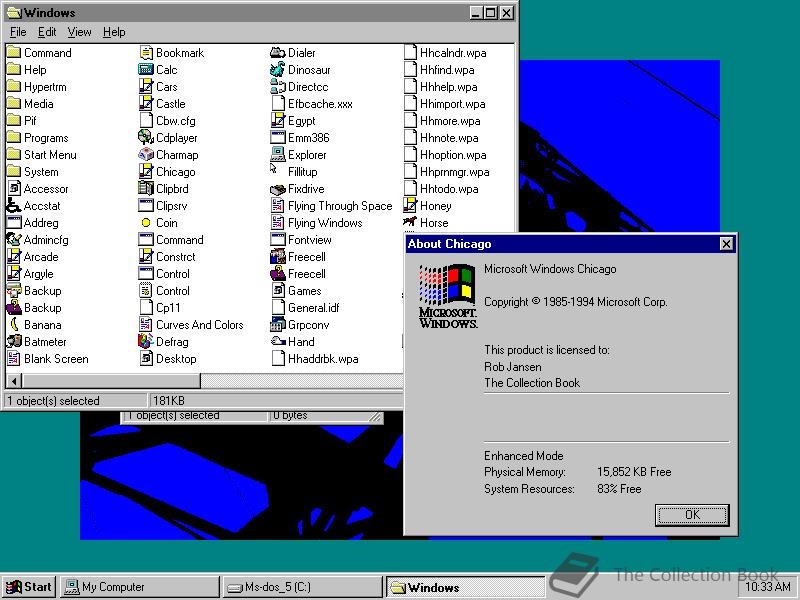Select the Grpconv icon
800x600 pixels.
[x=278, y=325]
